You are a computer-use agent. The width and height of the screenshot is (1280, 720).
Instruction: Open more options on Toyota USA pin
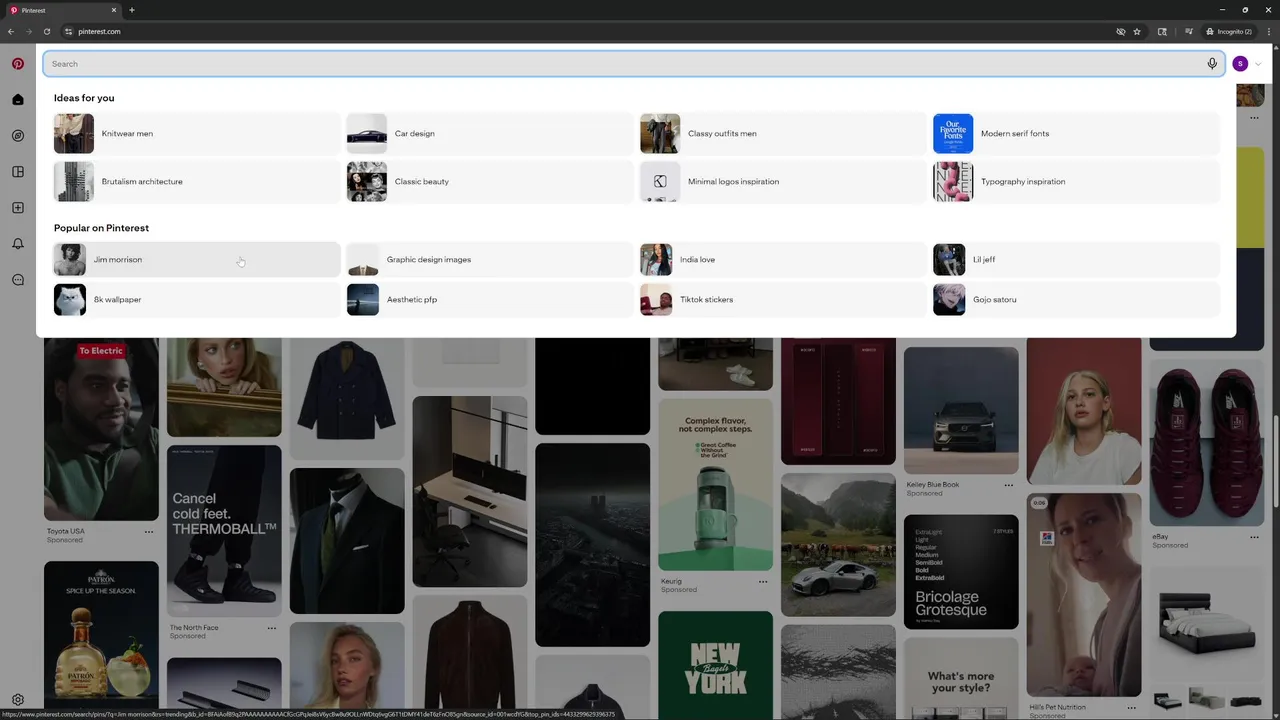[149, 531]
